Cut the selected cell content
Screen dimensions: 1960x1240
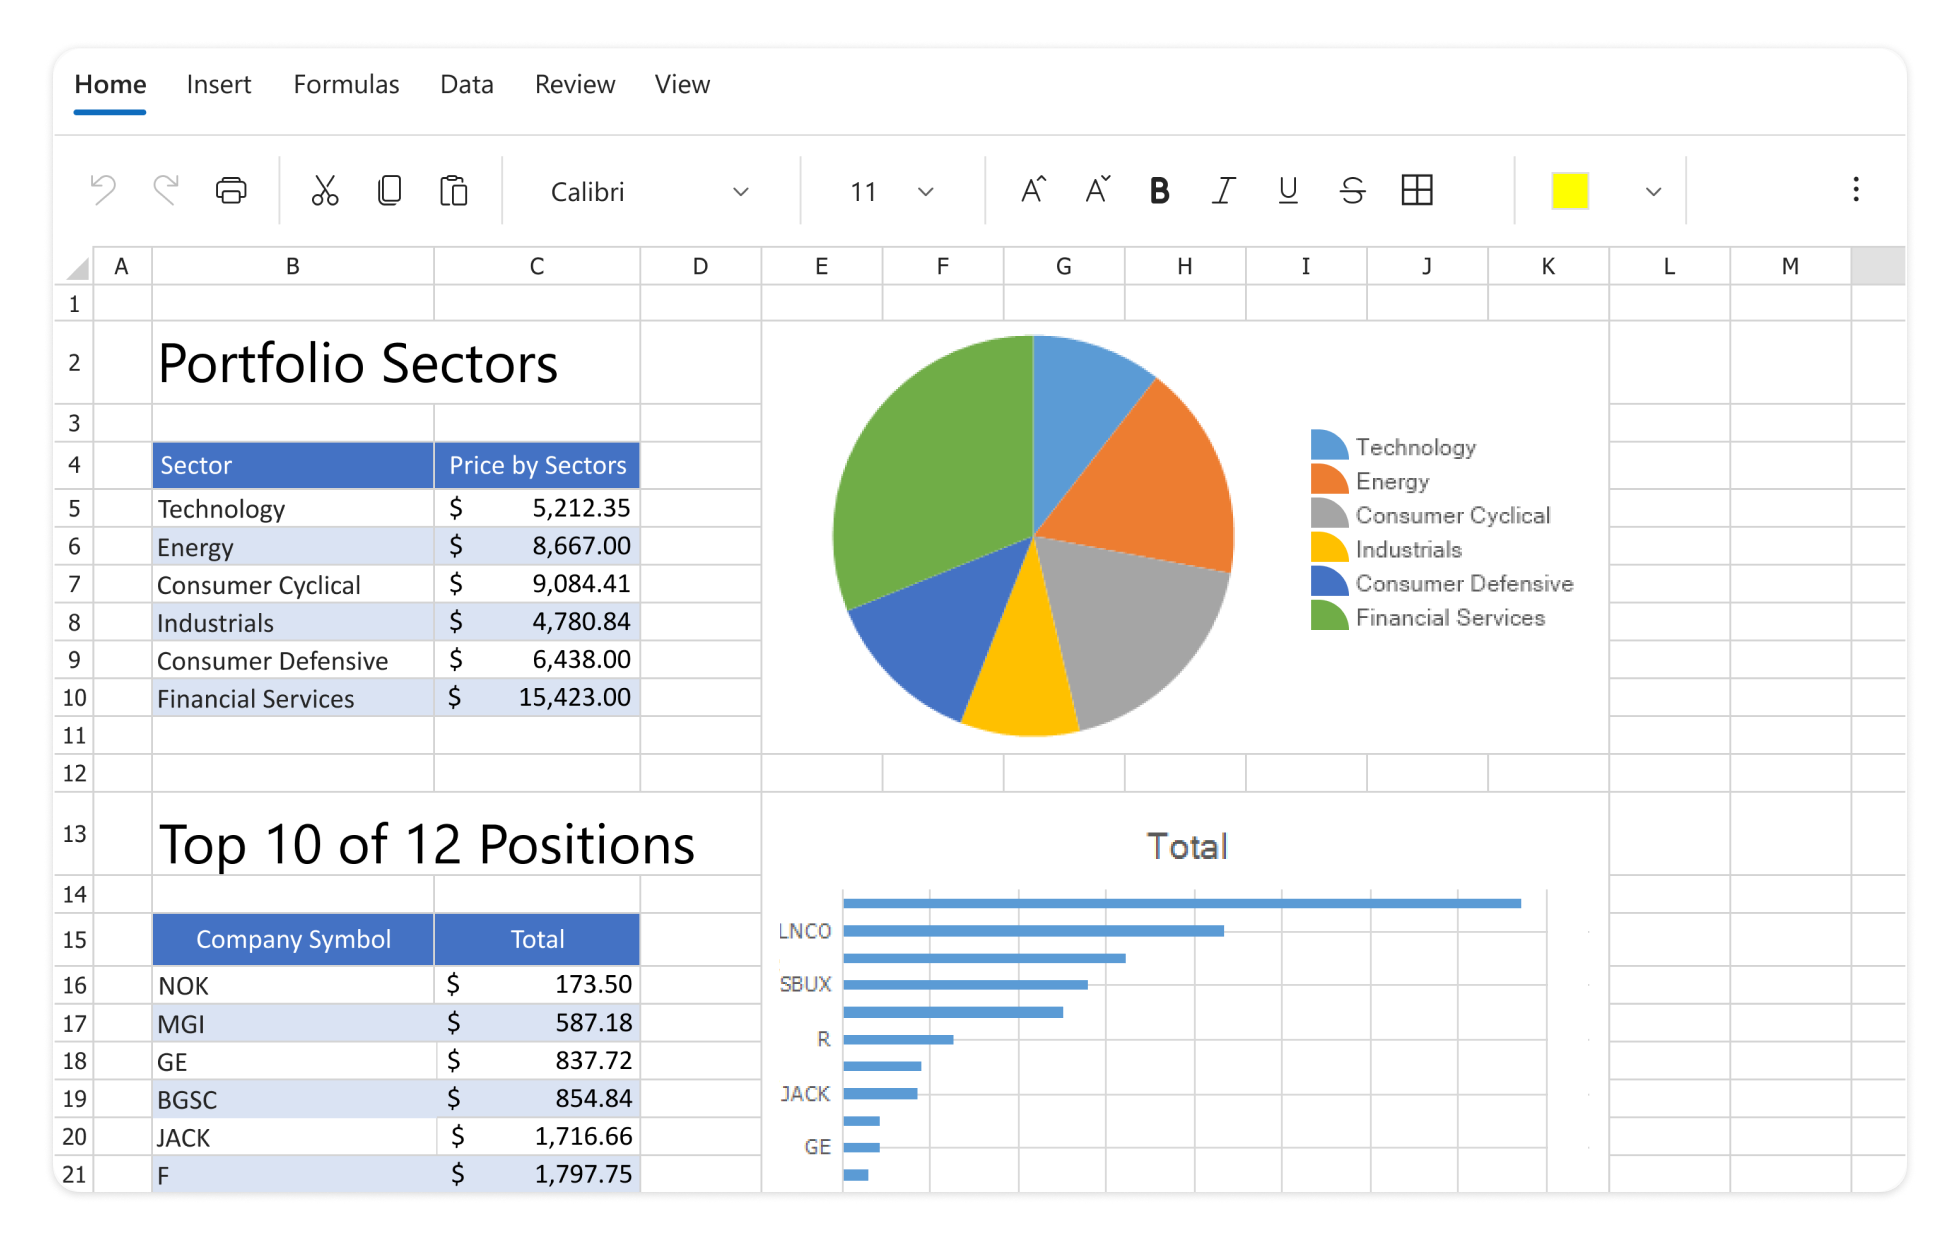325,190
